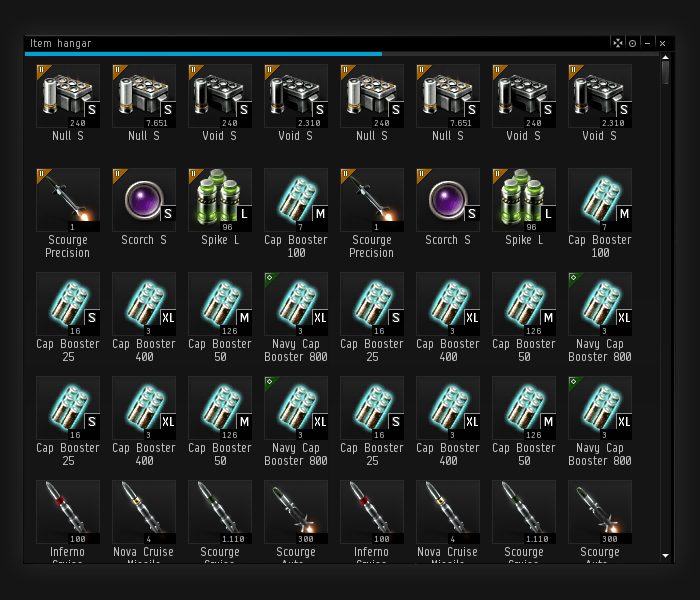Select the rightmost Null S stack of 240
The width and height of the screenshot is (700, 600).
pyautogui.click(x=372, y=96)
